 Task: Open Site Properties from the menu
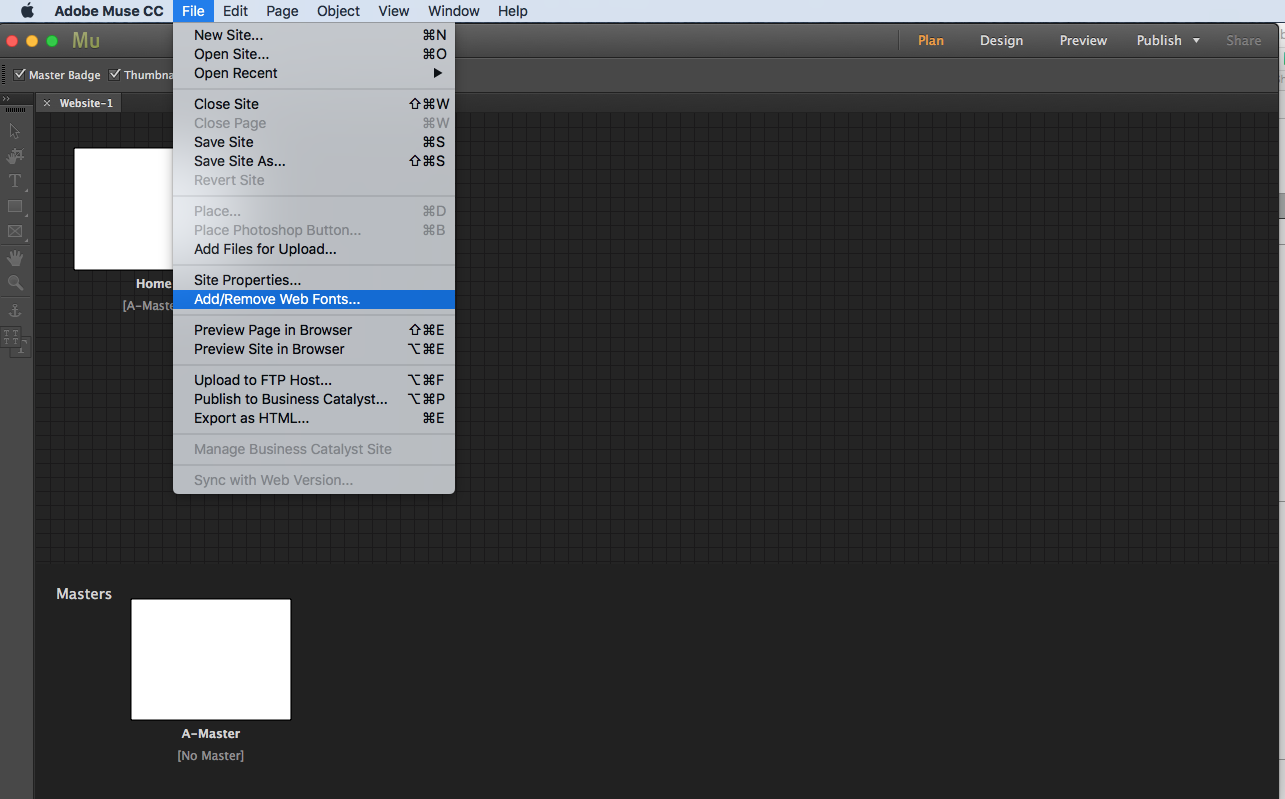point(314,280)
